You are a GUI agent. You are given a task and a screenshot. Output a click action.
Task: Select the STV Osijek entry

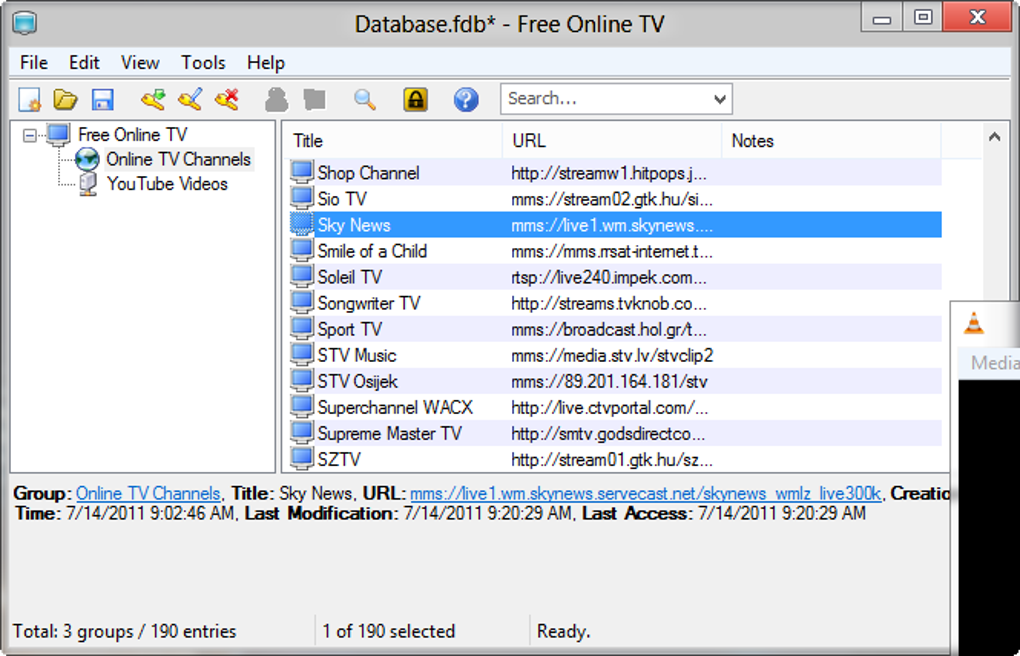615,381
